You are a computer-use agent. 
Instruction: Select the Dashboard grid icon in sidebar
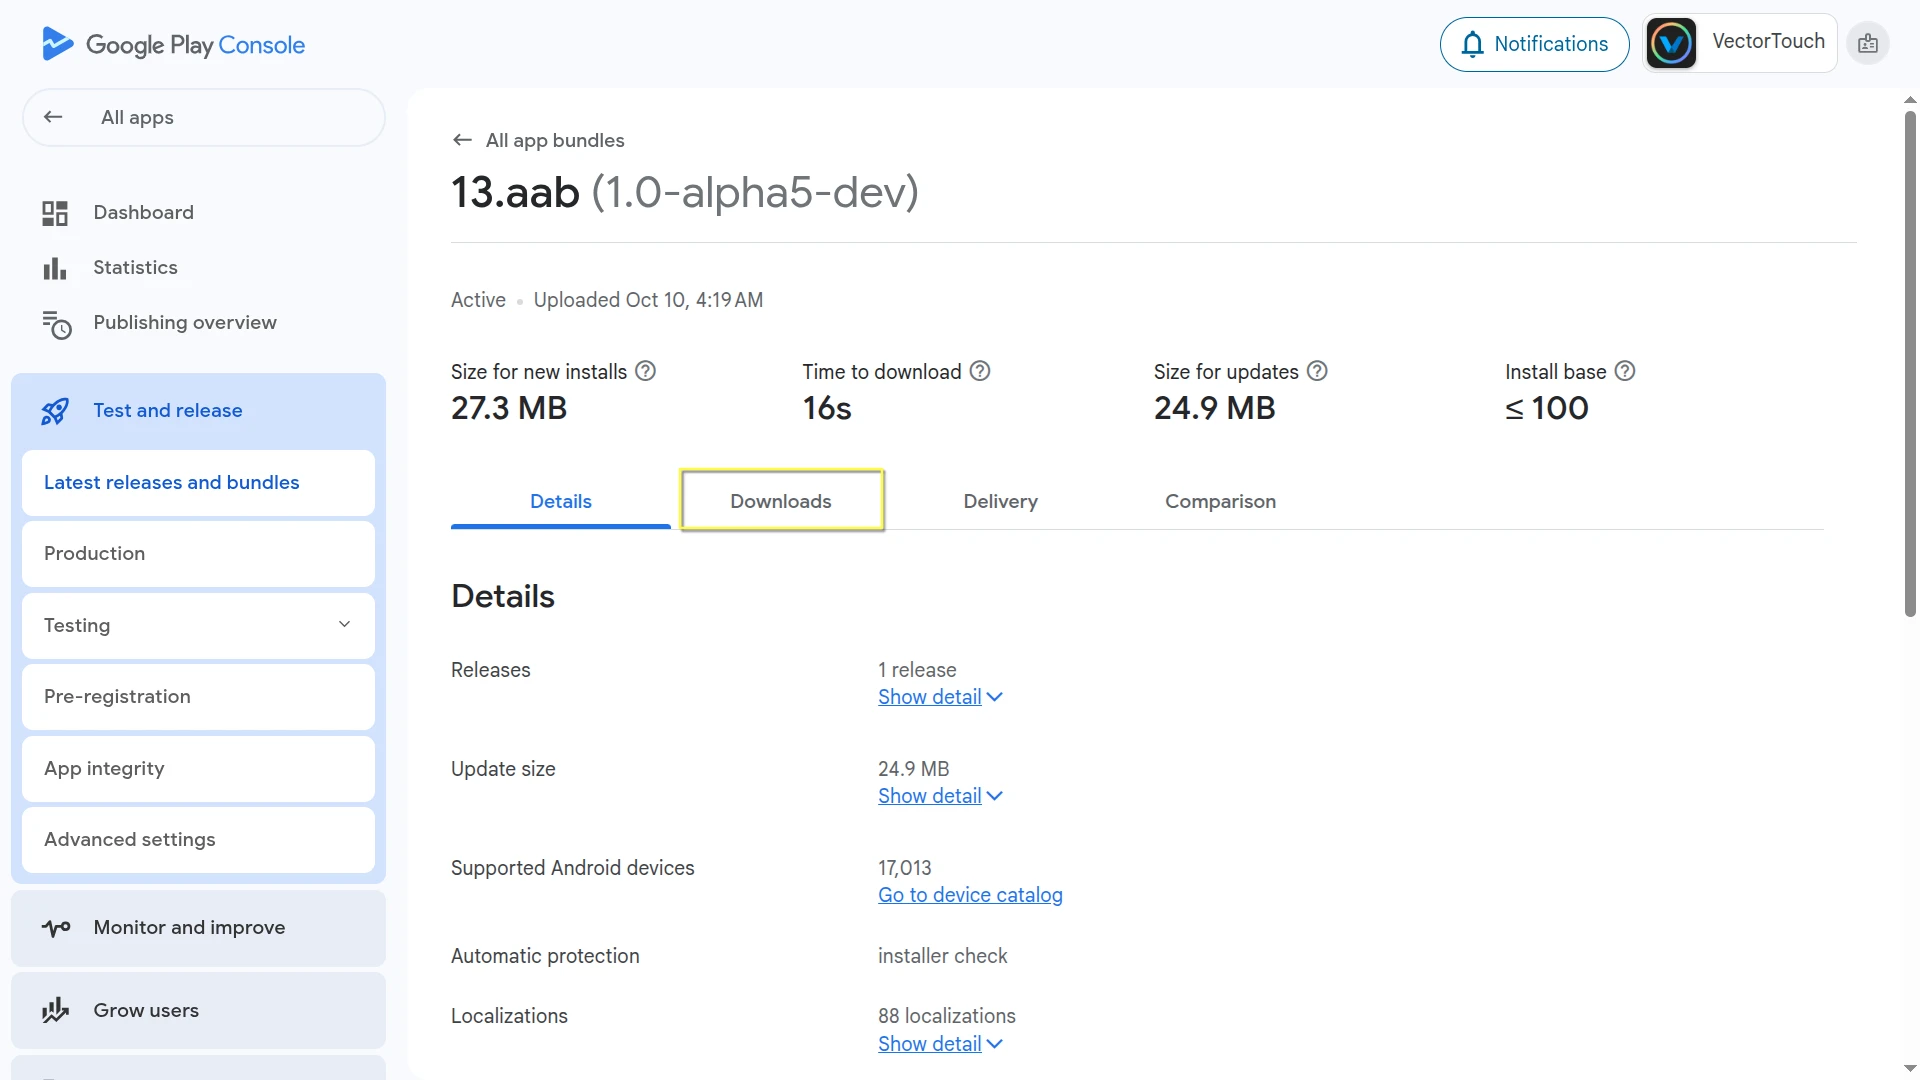pos(54,212)
